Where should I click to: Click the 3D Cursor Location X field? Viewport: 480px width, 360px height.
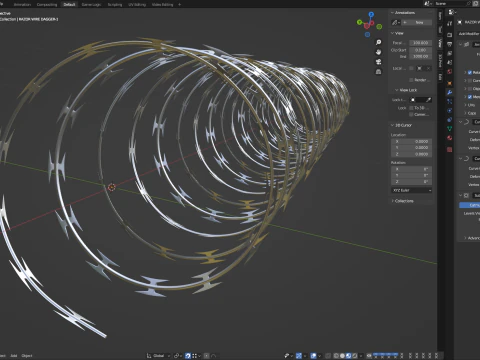click(x=412, y=141)
